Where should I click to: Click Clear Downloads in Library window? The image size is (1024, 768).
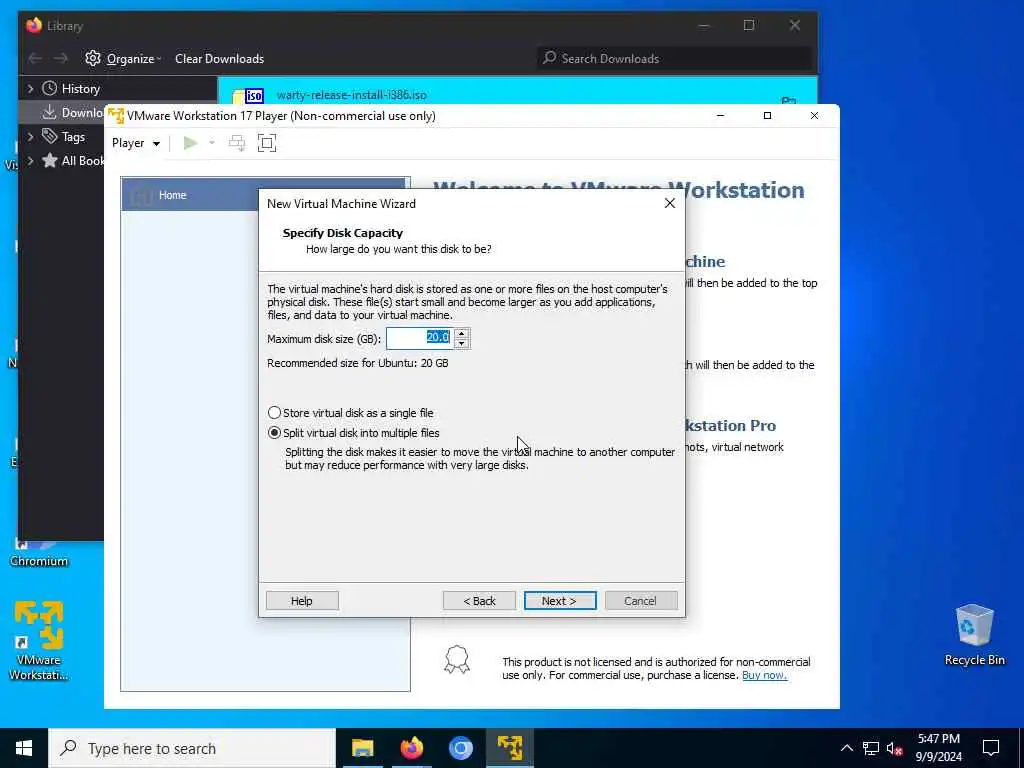(x=219, y=59)
